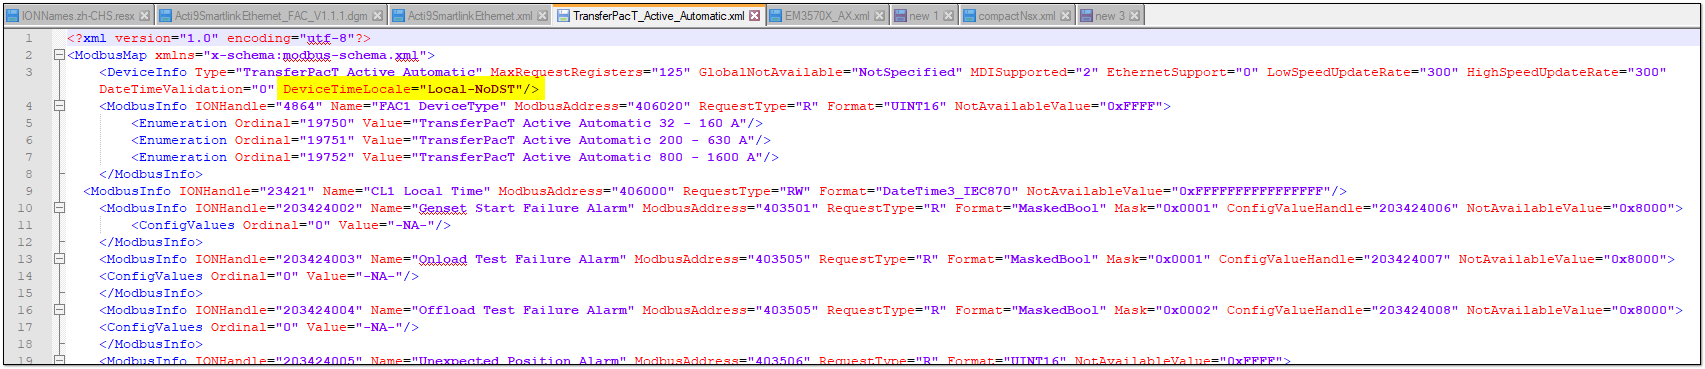Open the Acti9SmartlinkEthernet_FAC_V1.1.1.dgm tab

264,16
